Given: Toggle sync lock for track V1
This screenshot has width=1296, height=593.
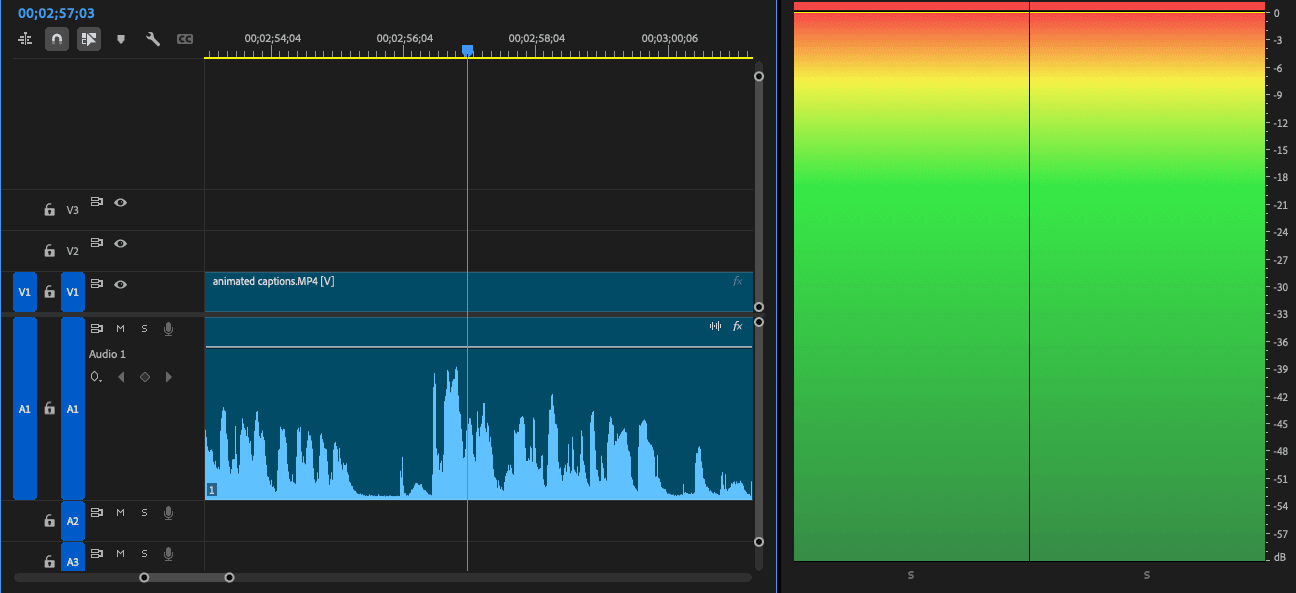Looking at the screenshot, I should point(97,283).
